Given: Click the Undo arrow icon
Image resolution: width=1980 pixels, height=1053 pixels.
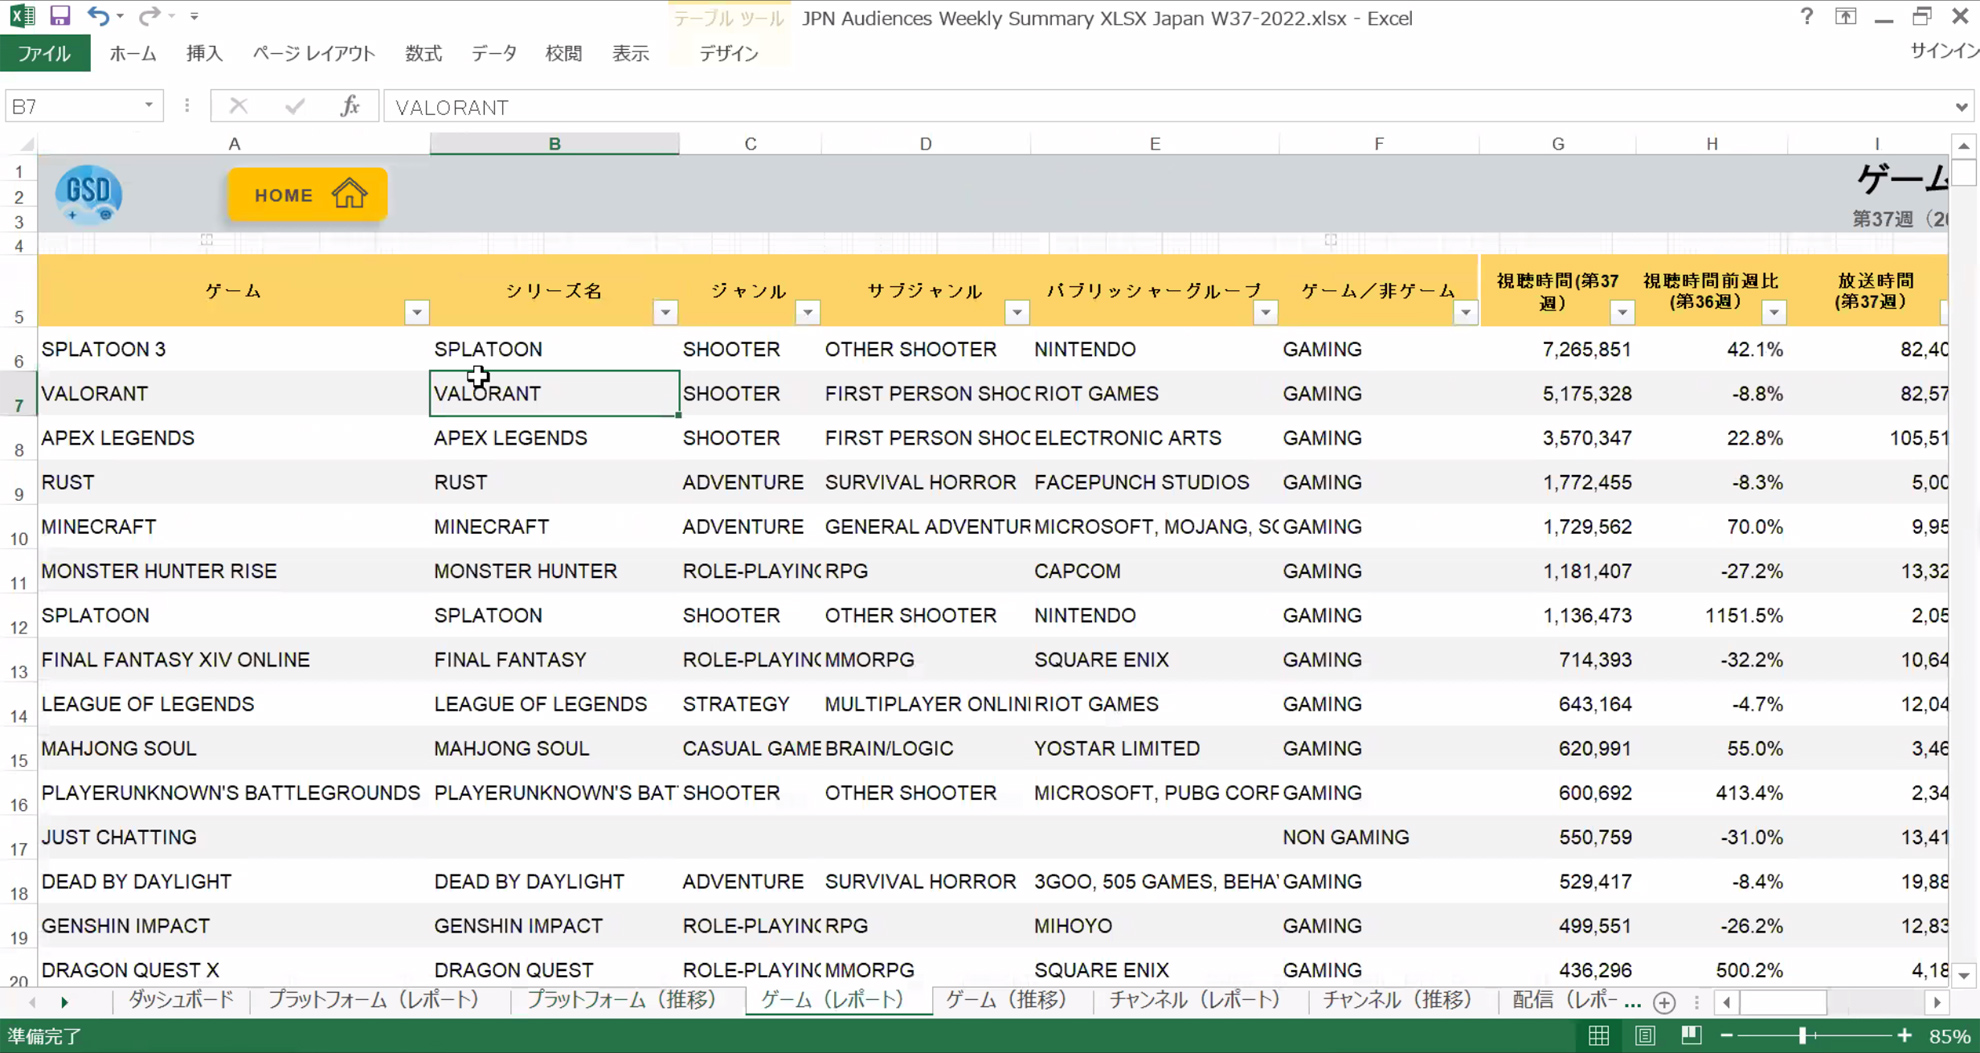Looking at the screenshot, I should point(97,16).
